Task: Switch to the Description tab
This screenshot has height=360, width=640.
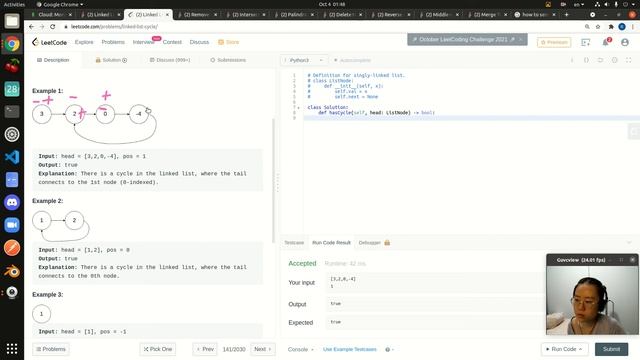Action: coord(53,60)
